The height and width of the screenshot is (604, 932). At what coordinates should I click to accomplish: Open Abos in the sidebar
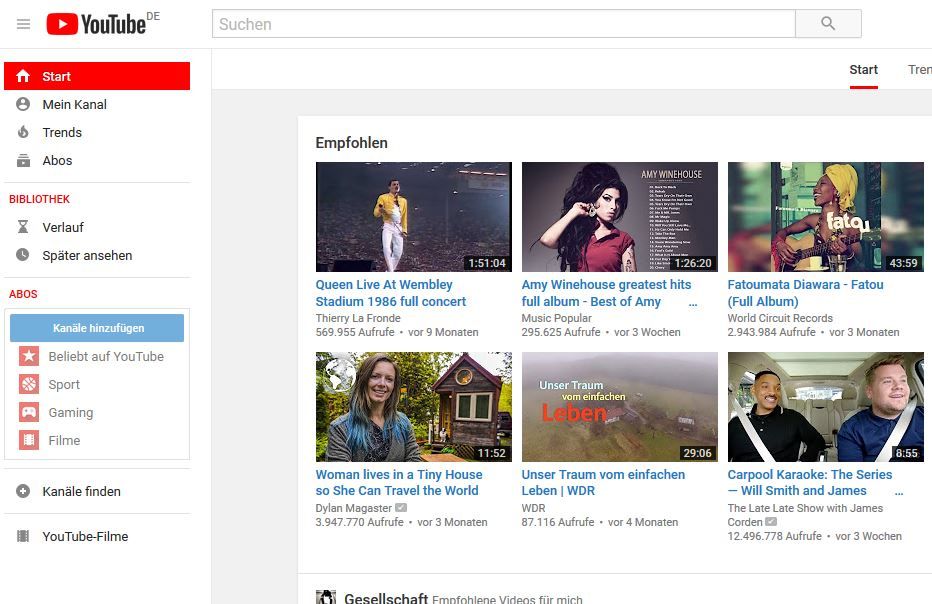click(x=97, y=161)
